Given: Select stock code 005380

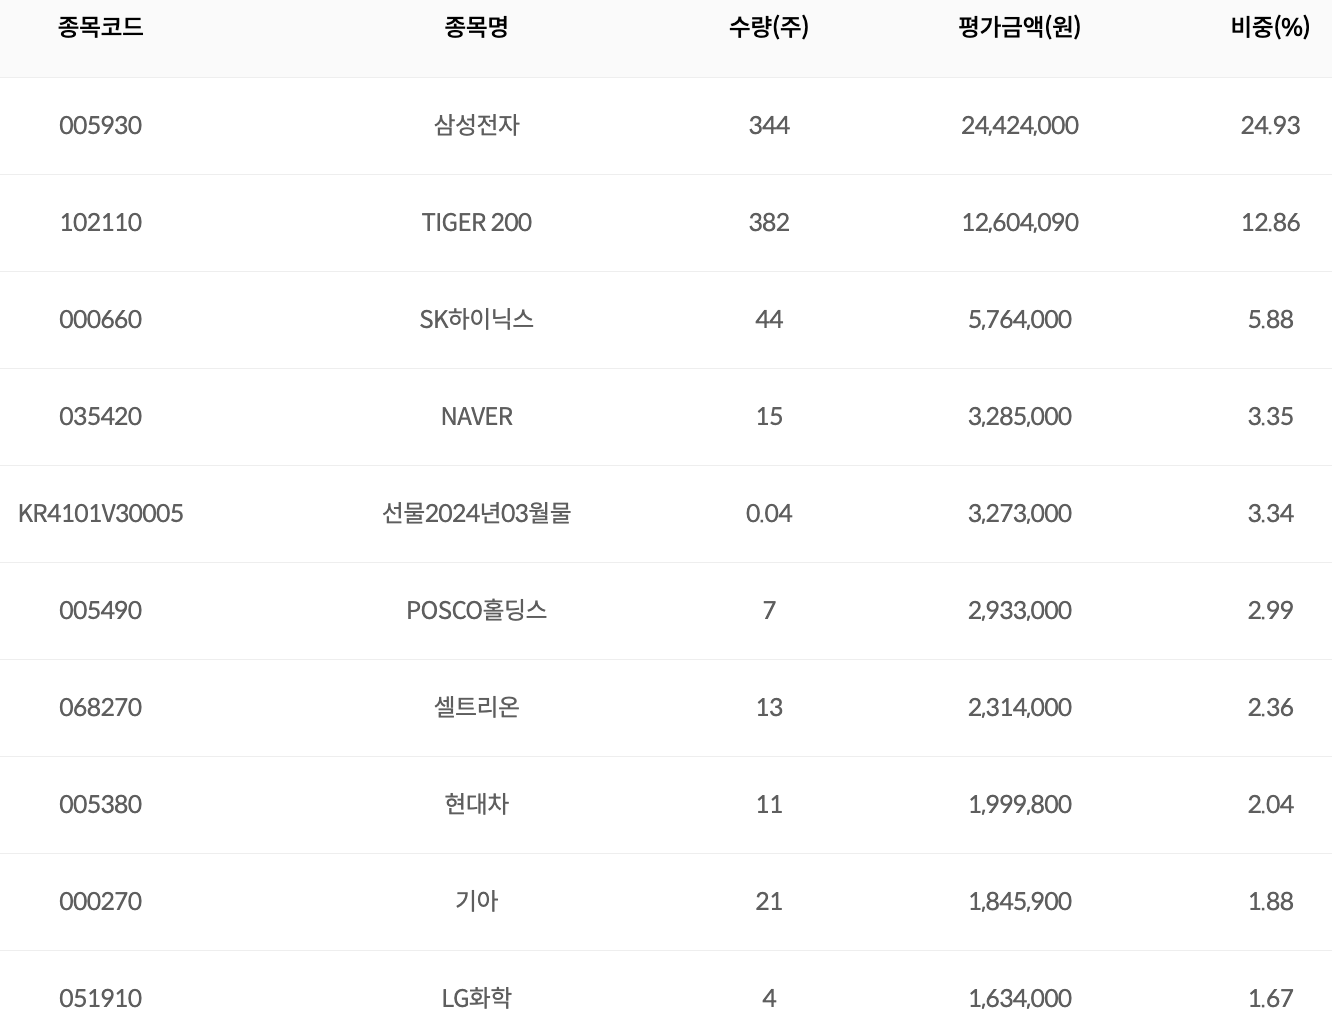Looking at the screenshot, I should point(100,804).
